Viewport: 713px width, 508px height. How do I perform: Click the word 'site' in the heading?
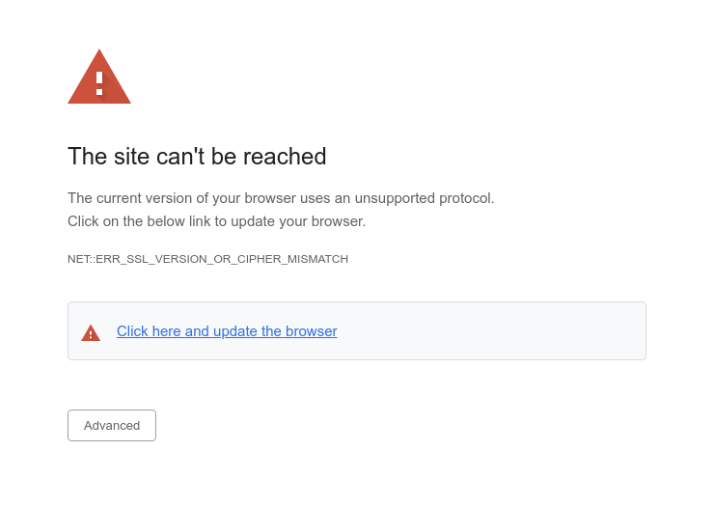pos(131,156)
